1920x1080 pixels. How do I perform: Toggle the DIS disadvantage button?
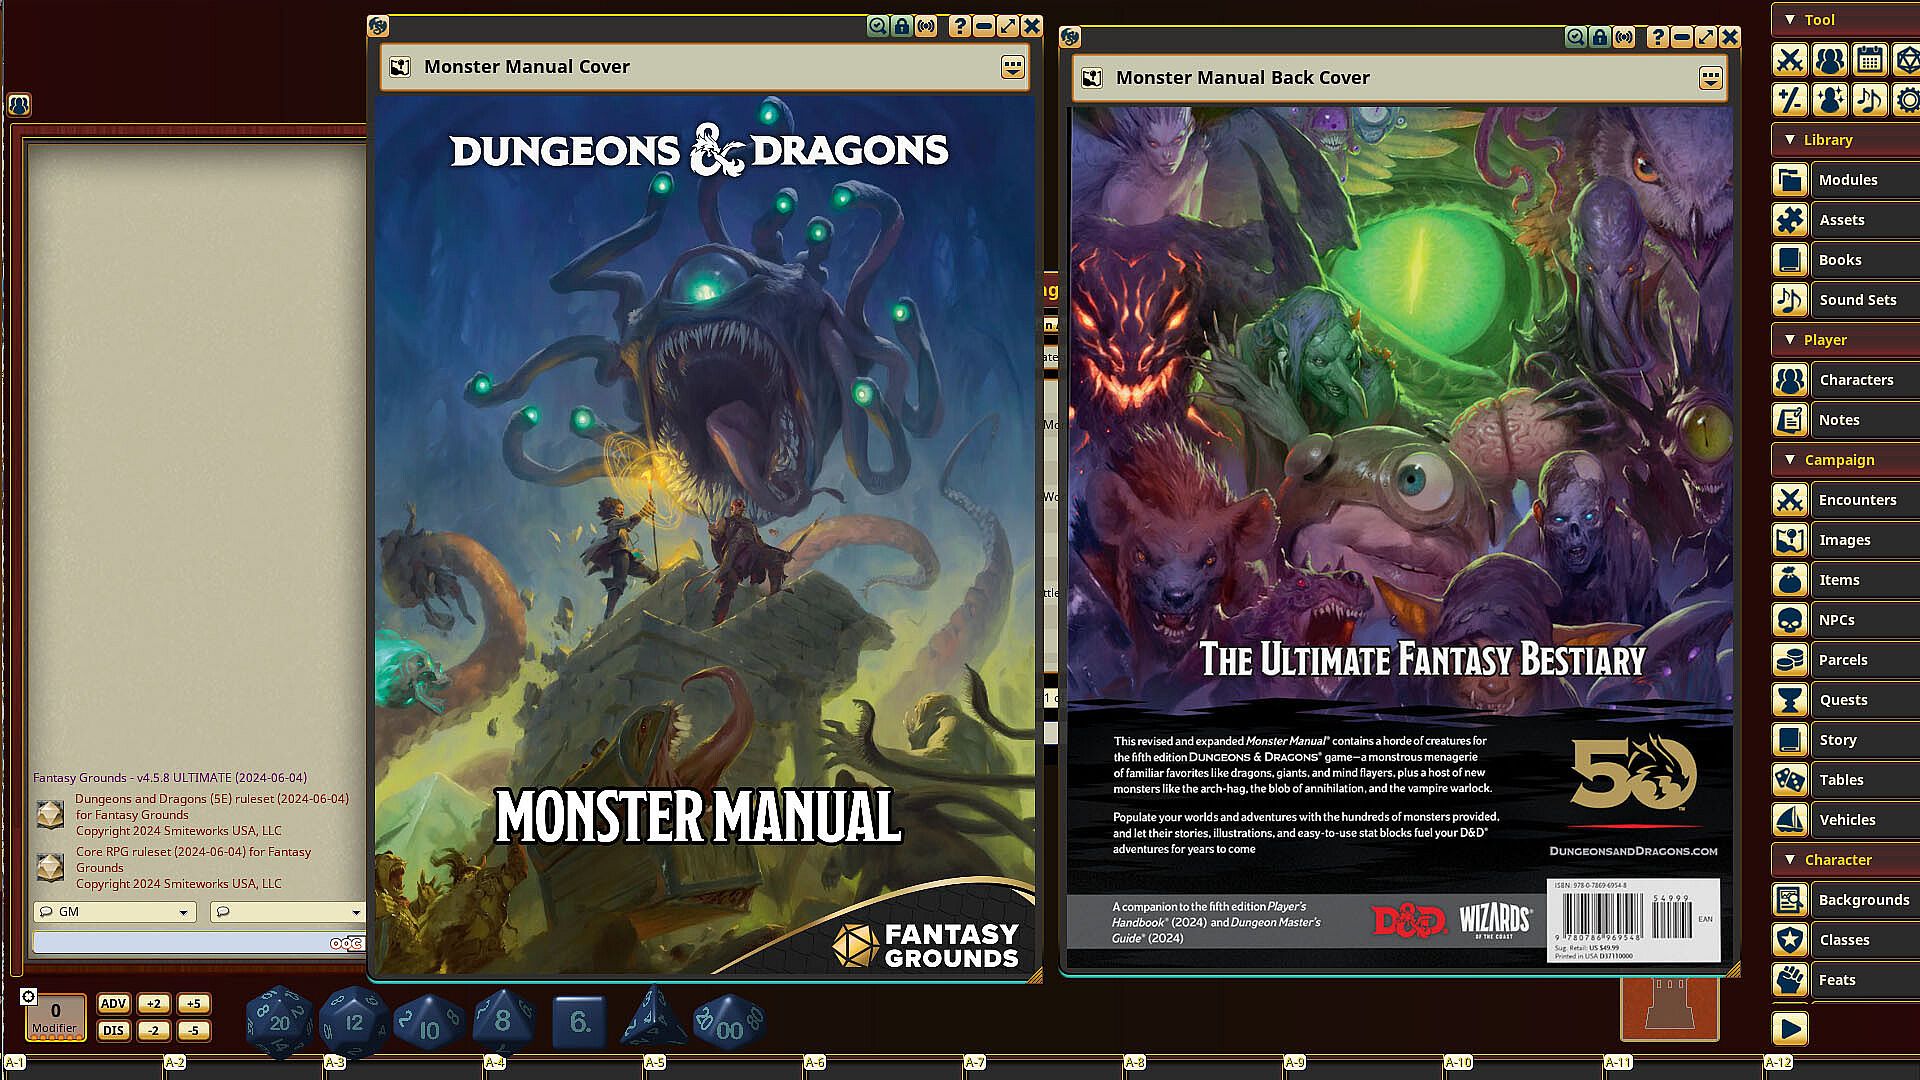pos(113,1030)
